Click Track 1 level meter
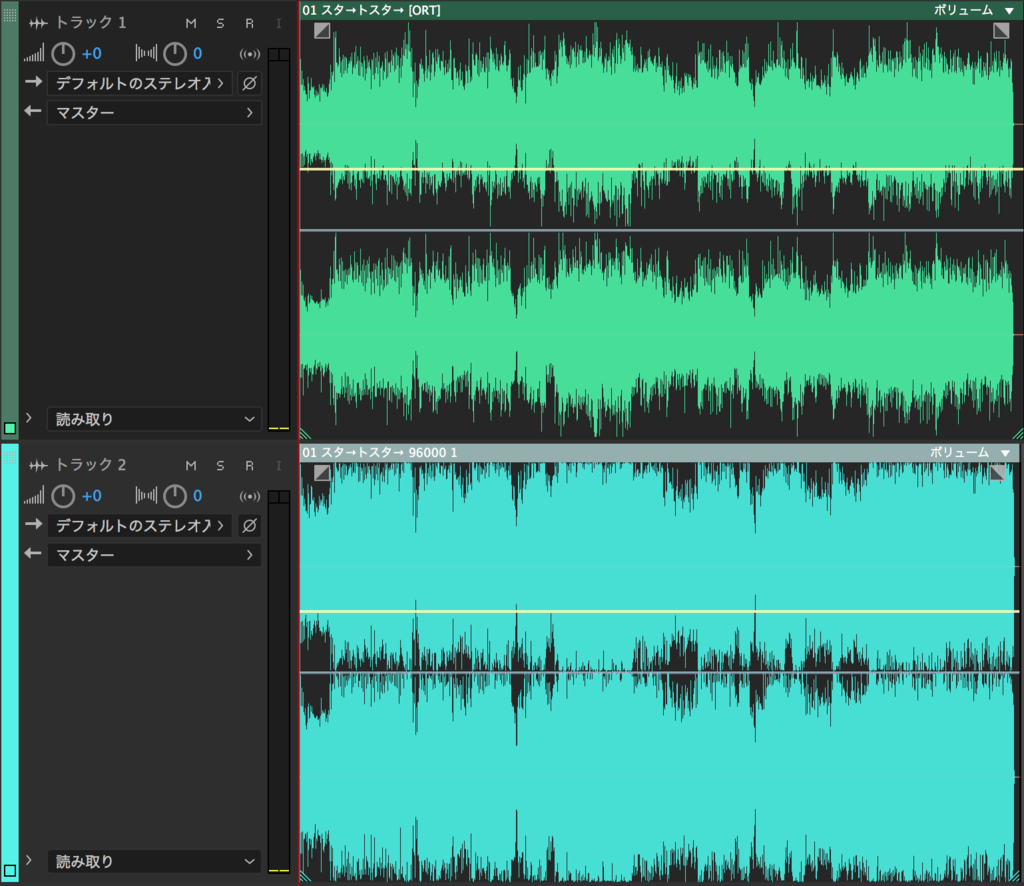 [279, 239]
